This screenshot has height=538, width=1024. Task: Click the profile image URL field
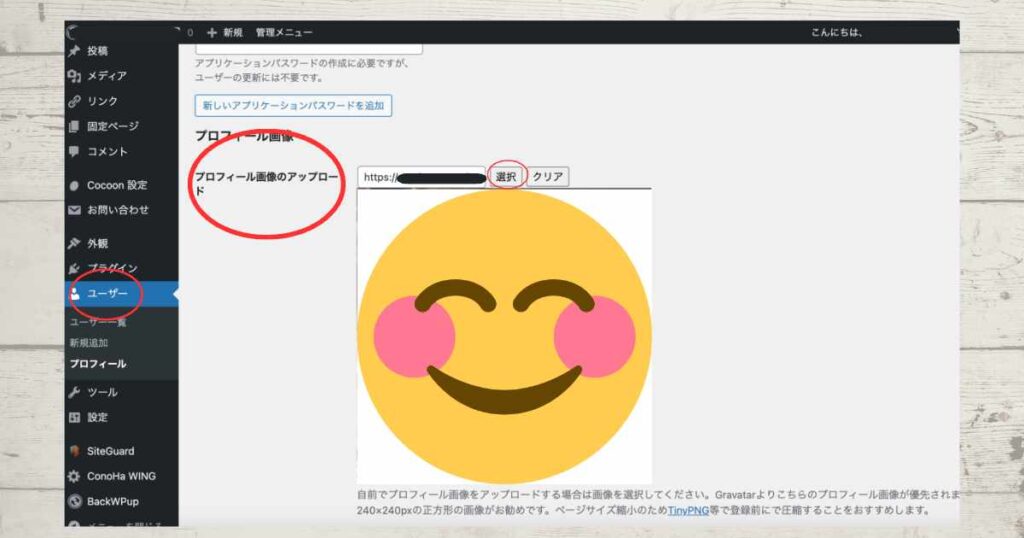coord(422,177)
